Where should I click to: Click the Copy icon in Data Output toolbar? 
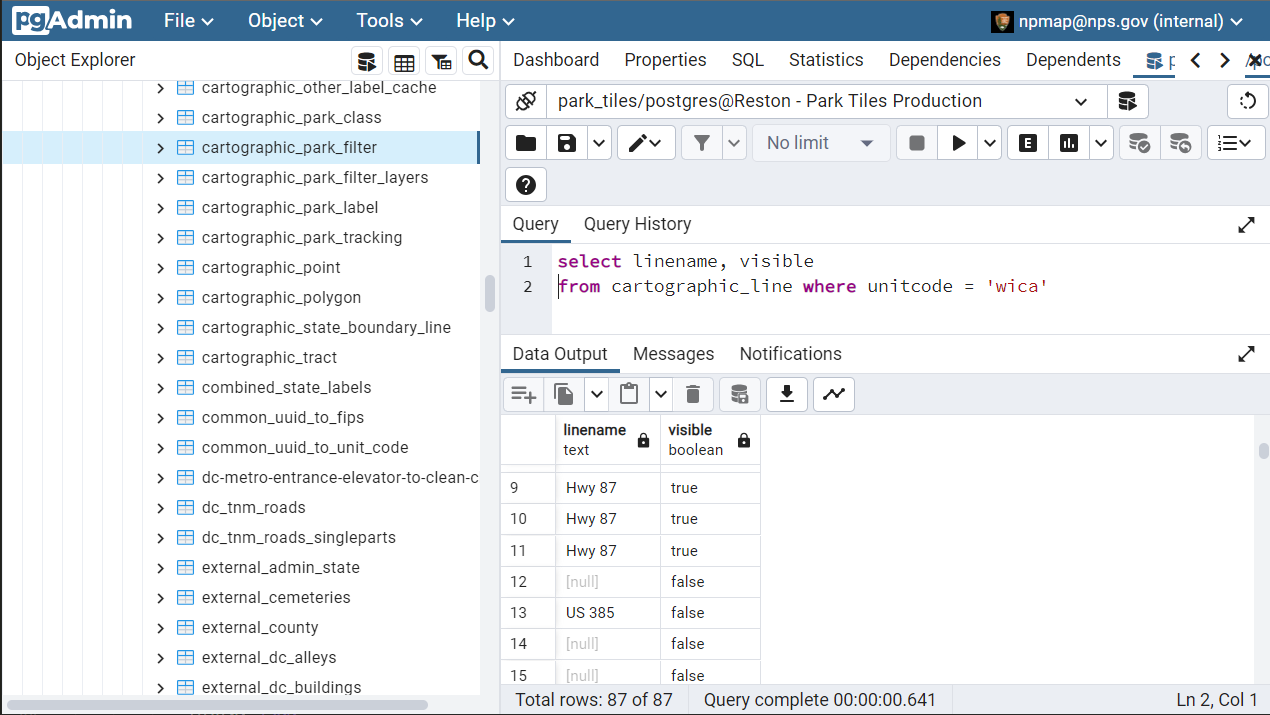click(564, 394)
